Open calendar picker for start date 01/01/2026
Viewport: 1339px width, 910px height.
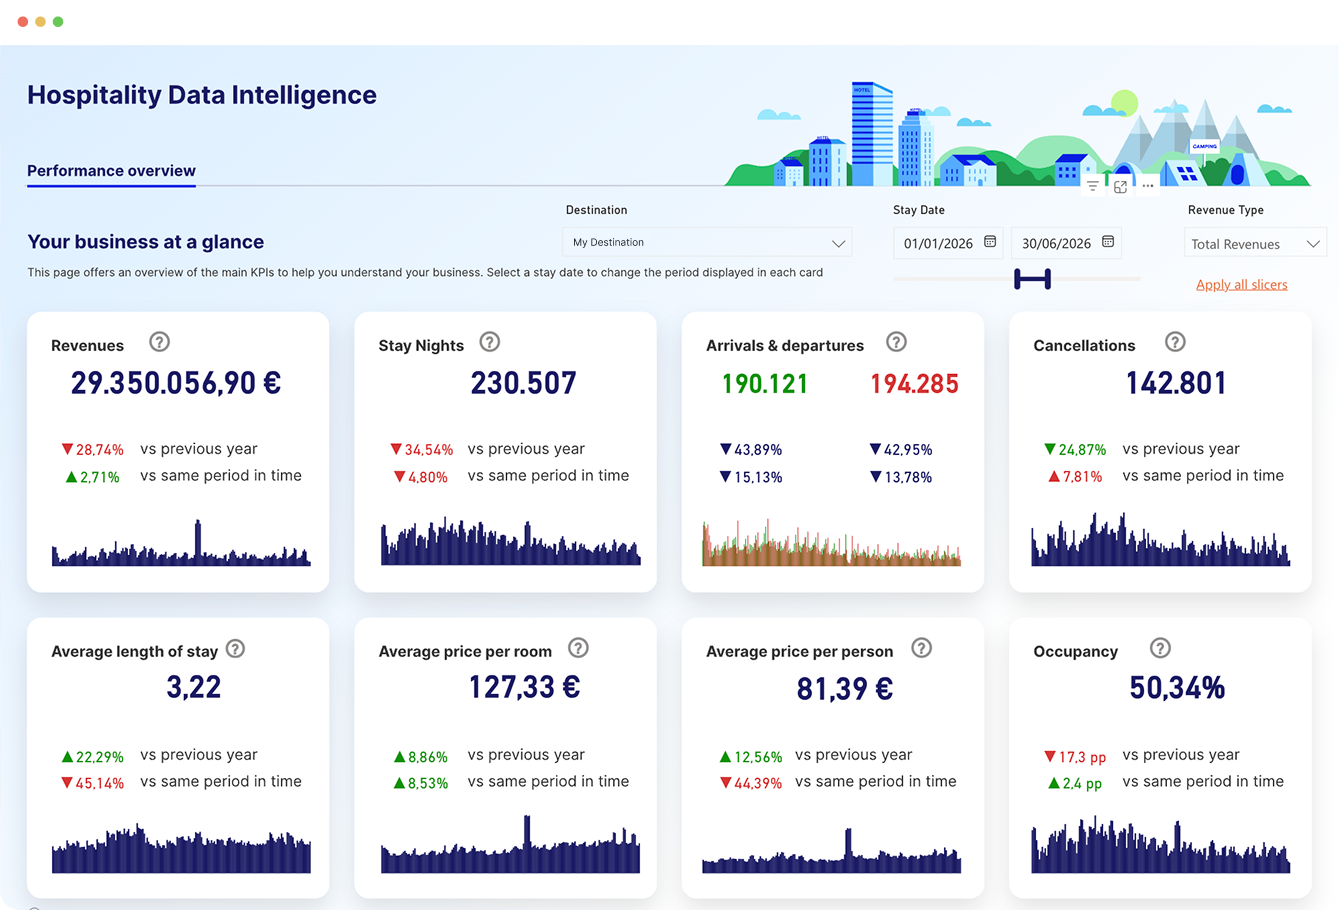pyautogui.click(x=990, y=242)
